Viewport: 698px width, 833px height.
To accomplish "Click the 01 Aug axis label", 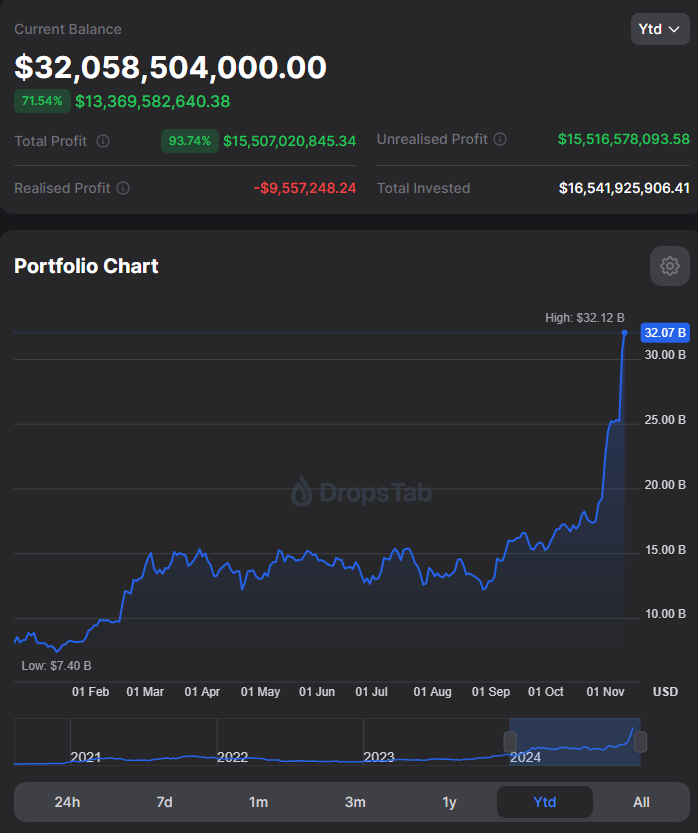I will click(x=432, y=692).
